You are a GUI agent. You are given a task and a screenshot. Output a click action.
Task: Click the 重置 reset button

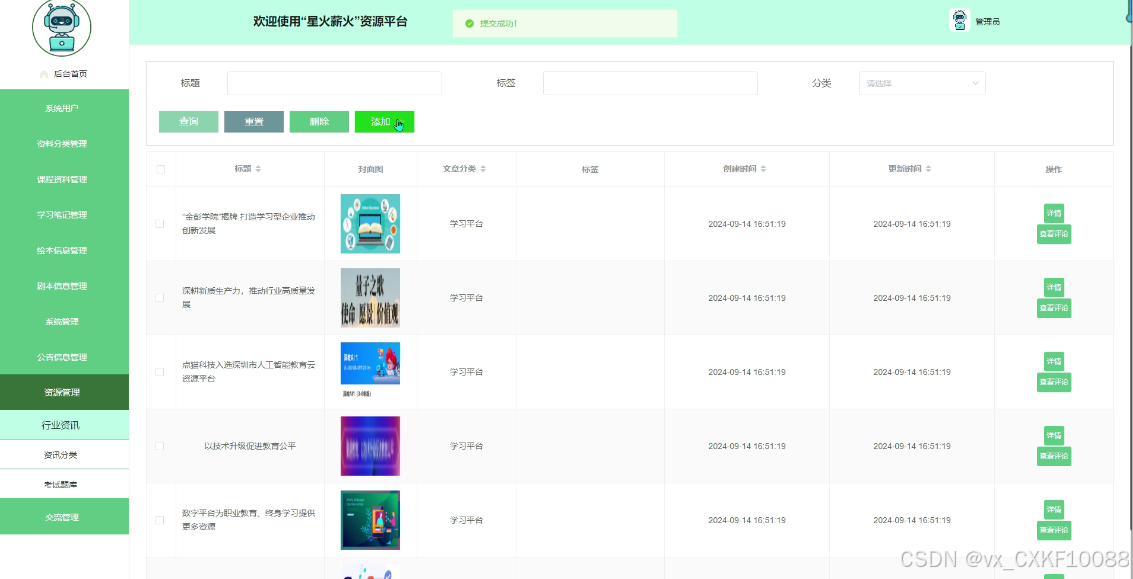point(254,121)
